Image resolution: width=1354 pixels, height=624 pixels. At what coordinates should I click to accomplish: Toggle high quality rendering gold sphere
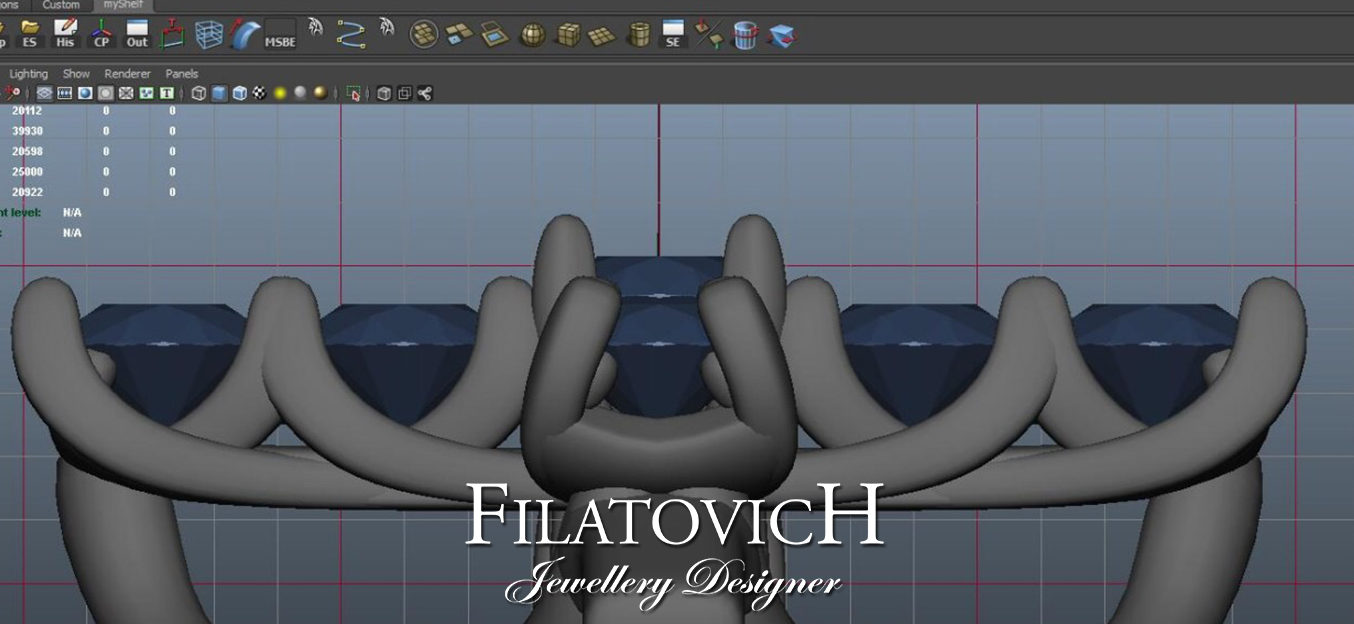320,93
